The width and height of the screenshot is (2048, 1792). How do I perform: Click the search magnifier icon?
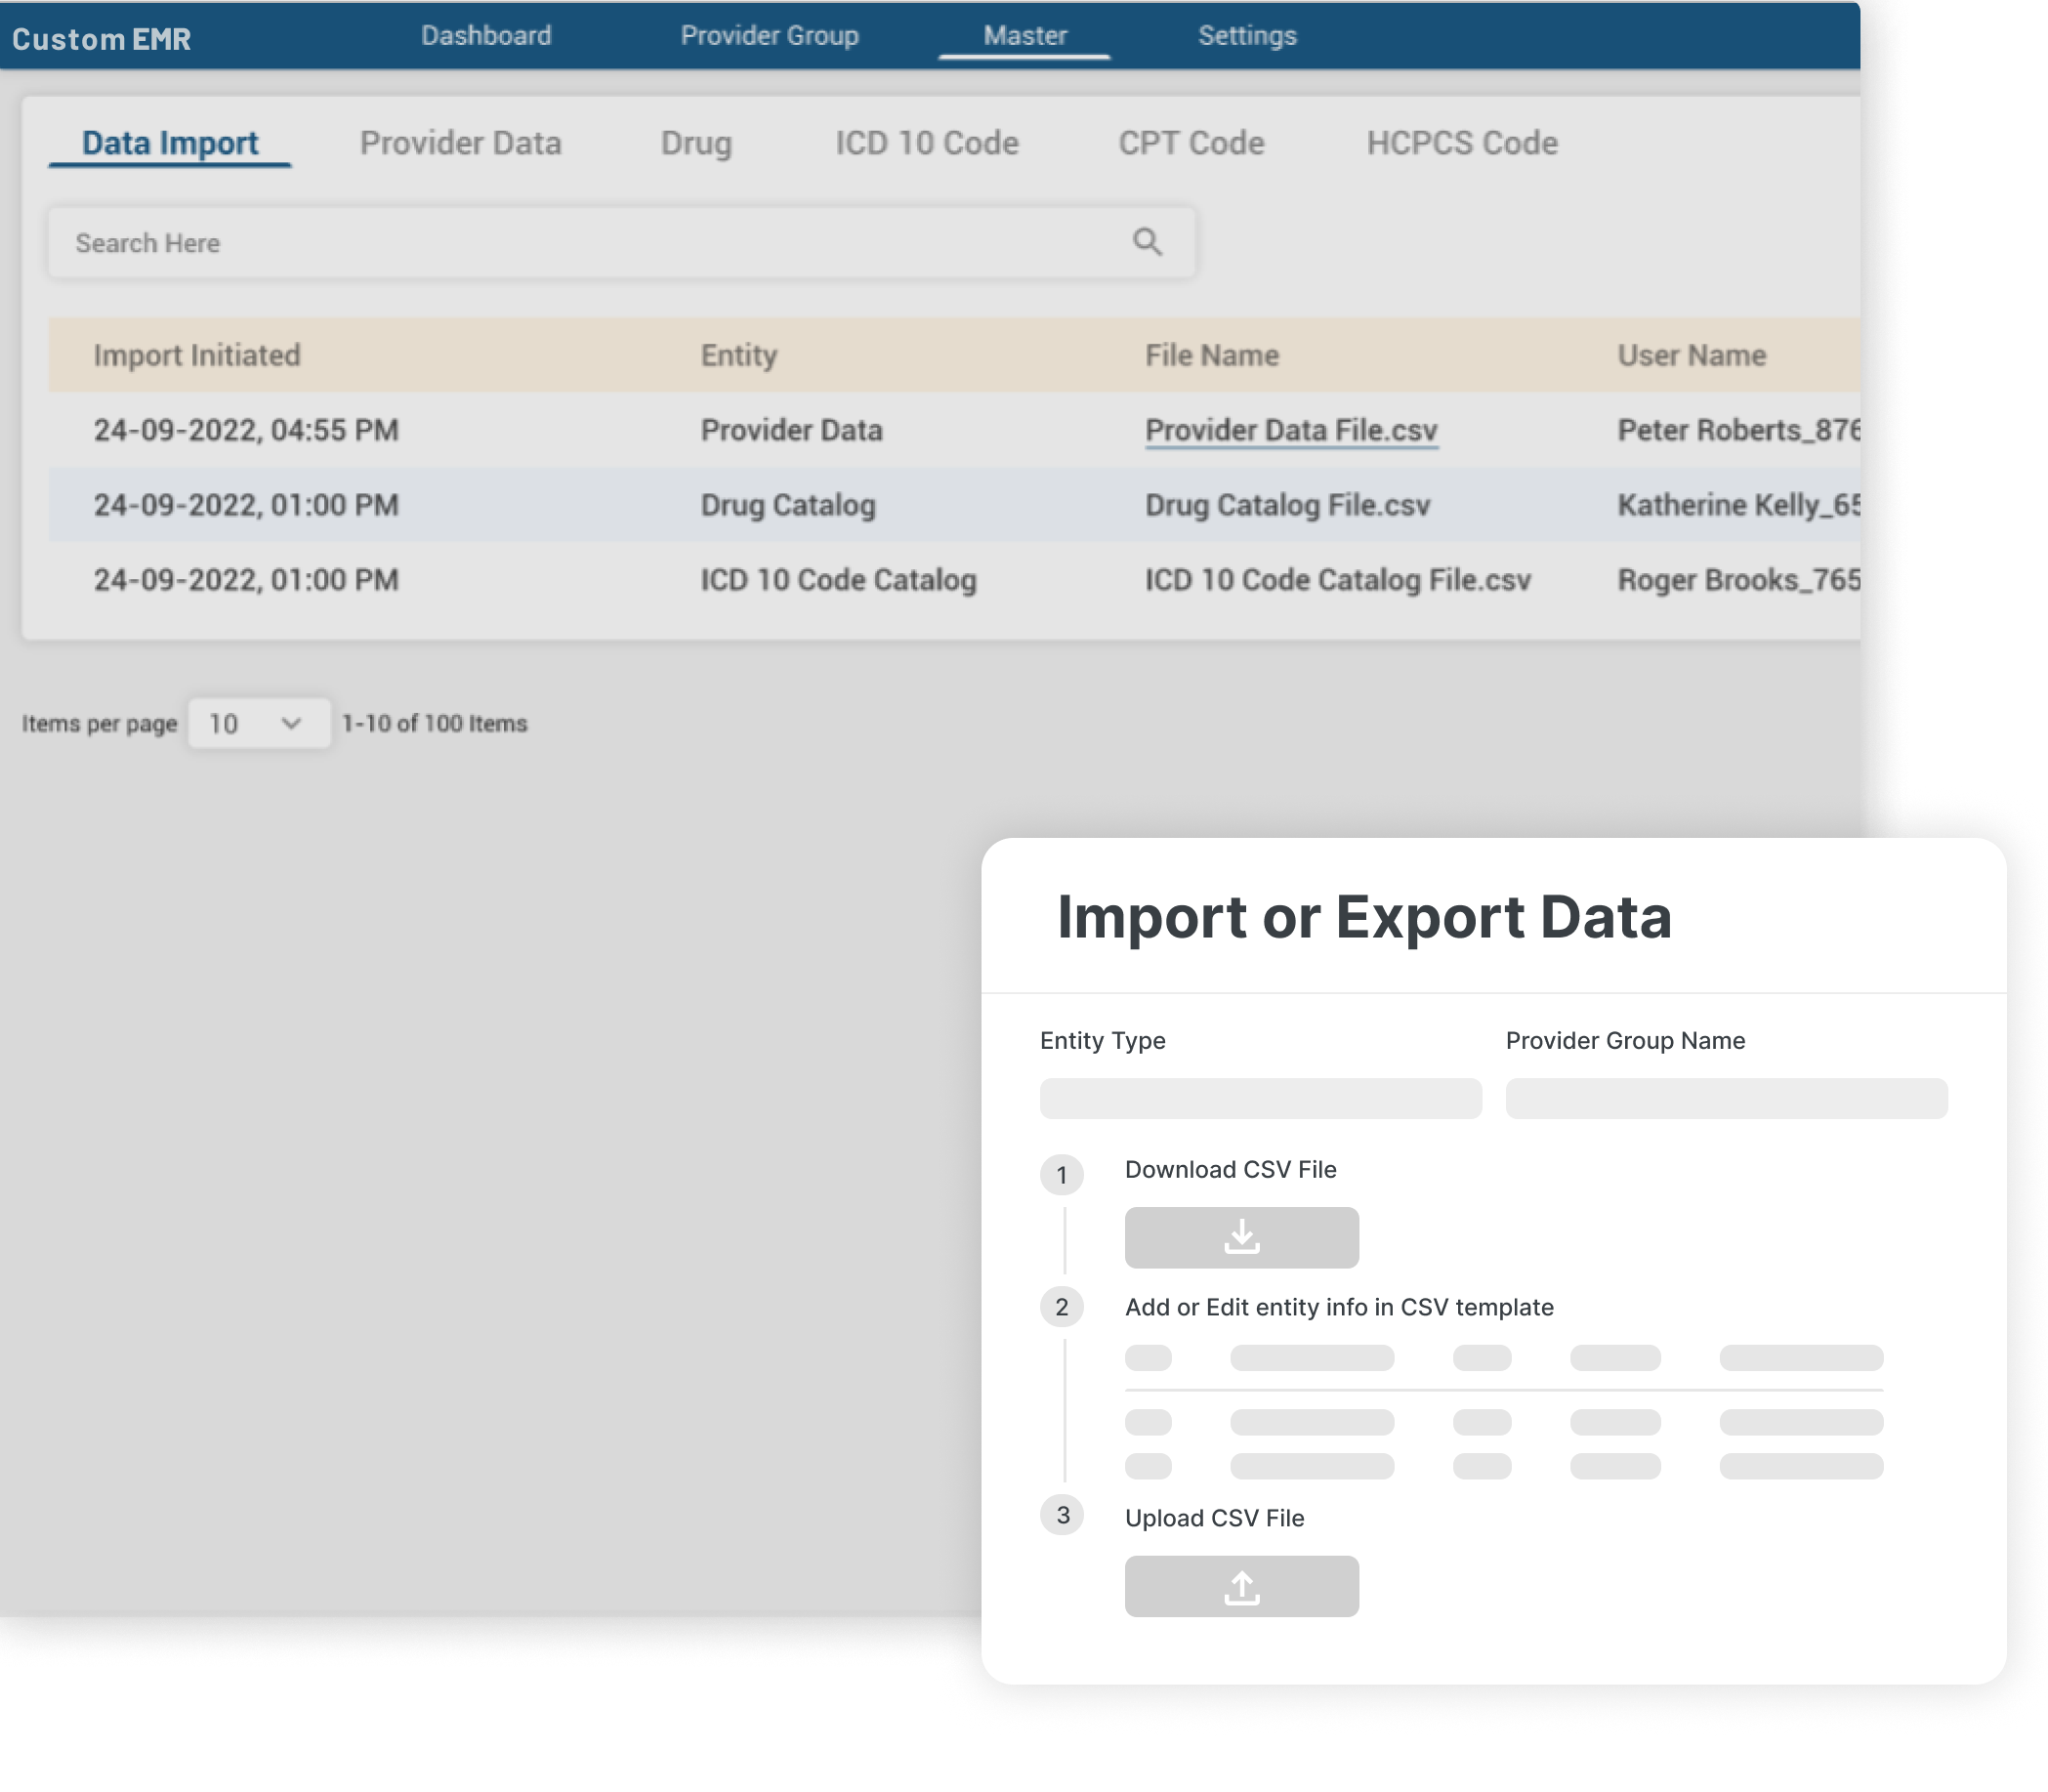point(1147,242)
